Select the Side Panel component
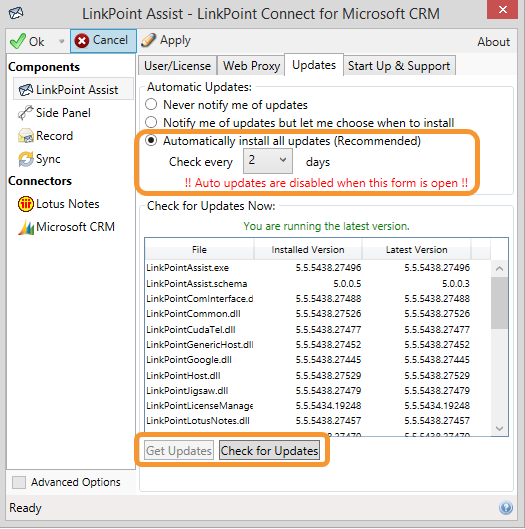The width and height of the screenshot is (525, 529). point(63,113)
